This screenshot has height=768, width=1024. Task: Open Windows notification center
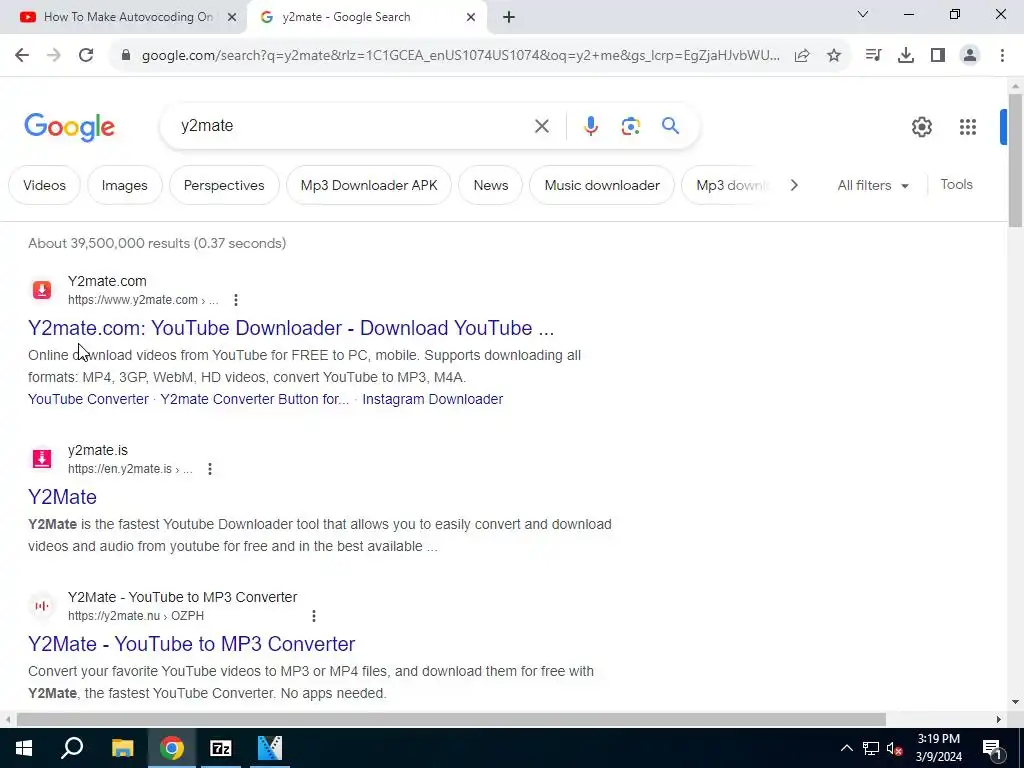click(x=991, y=748)
